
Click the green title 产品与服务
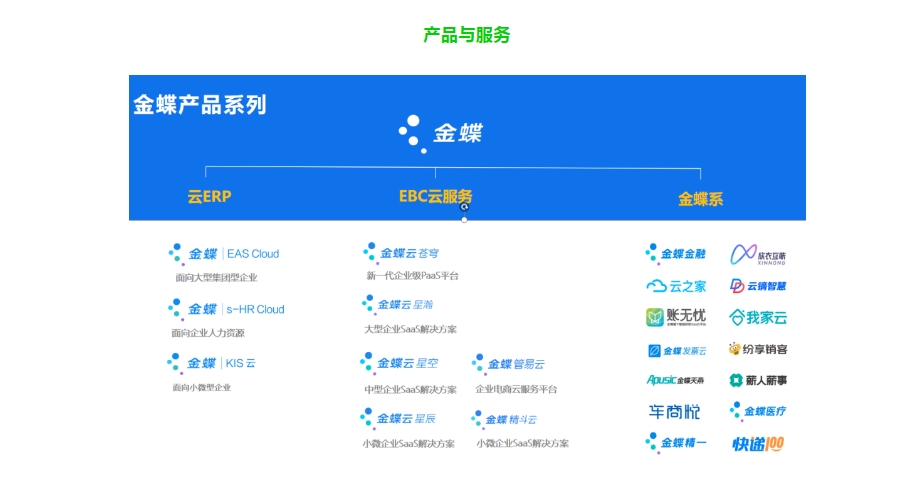[x=466, y=35]
